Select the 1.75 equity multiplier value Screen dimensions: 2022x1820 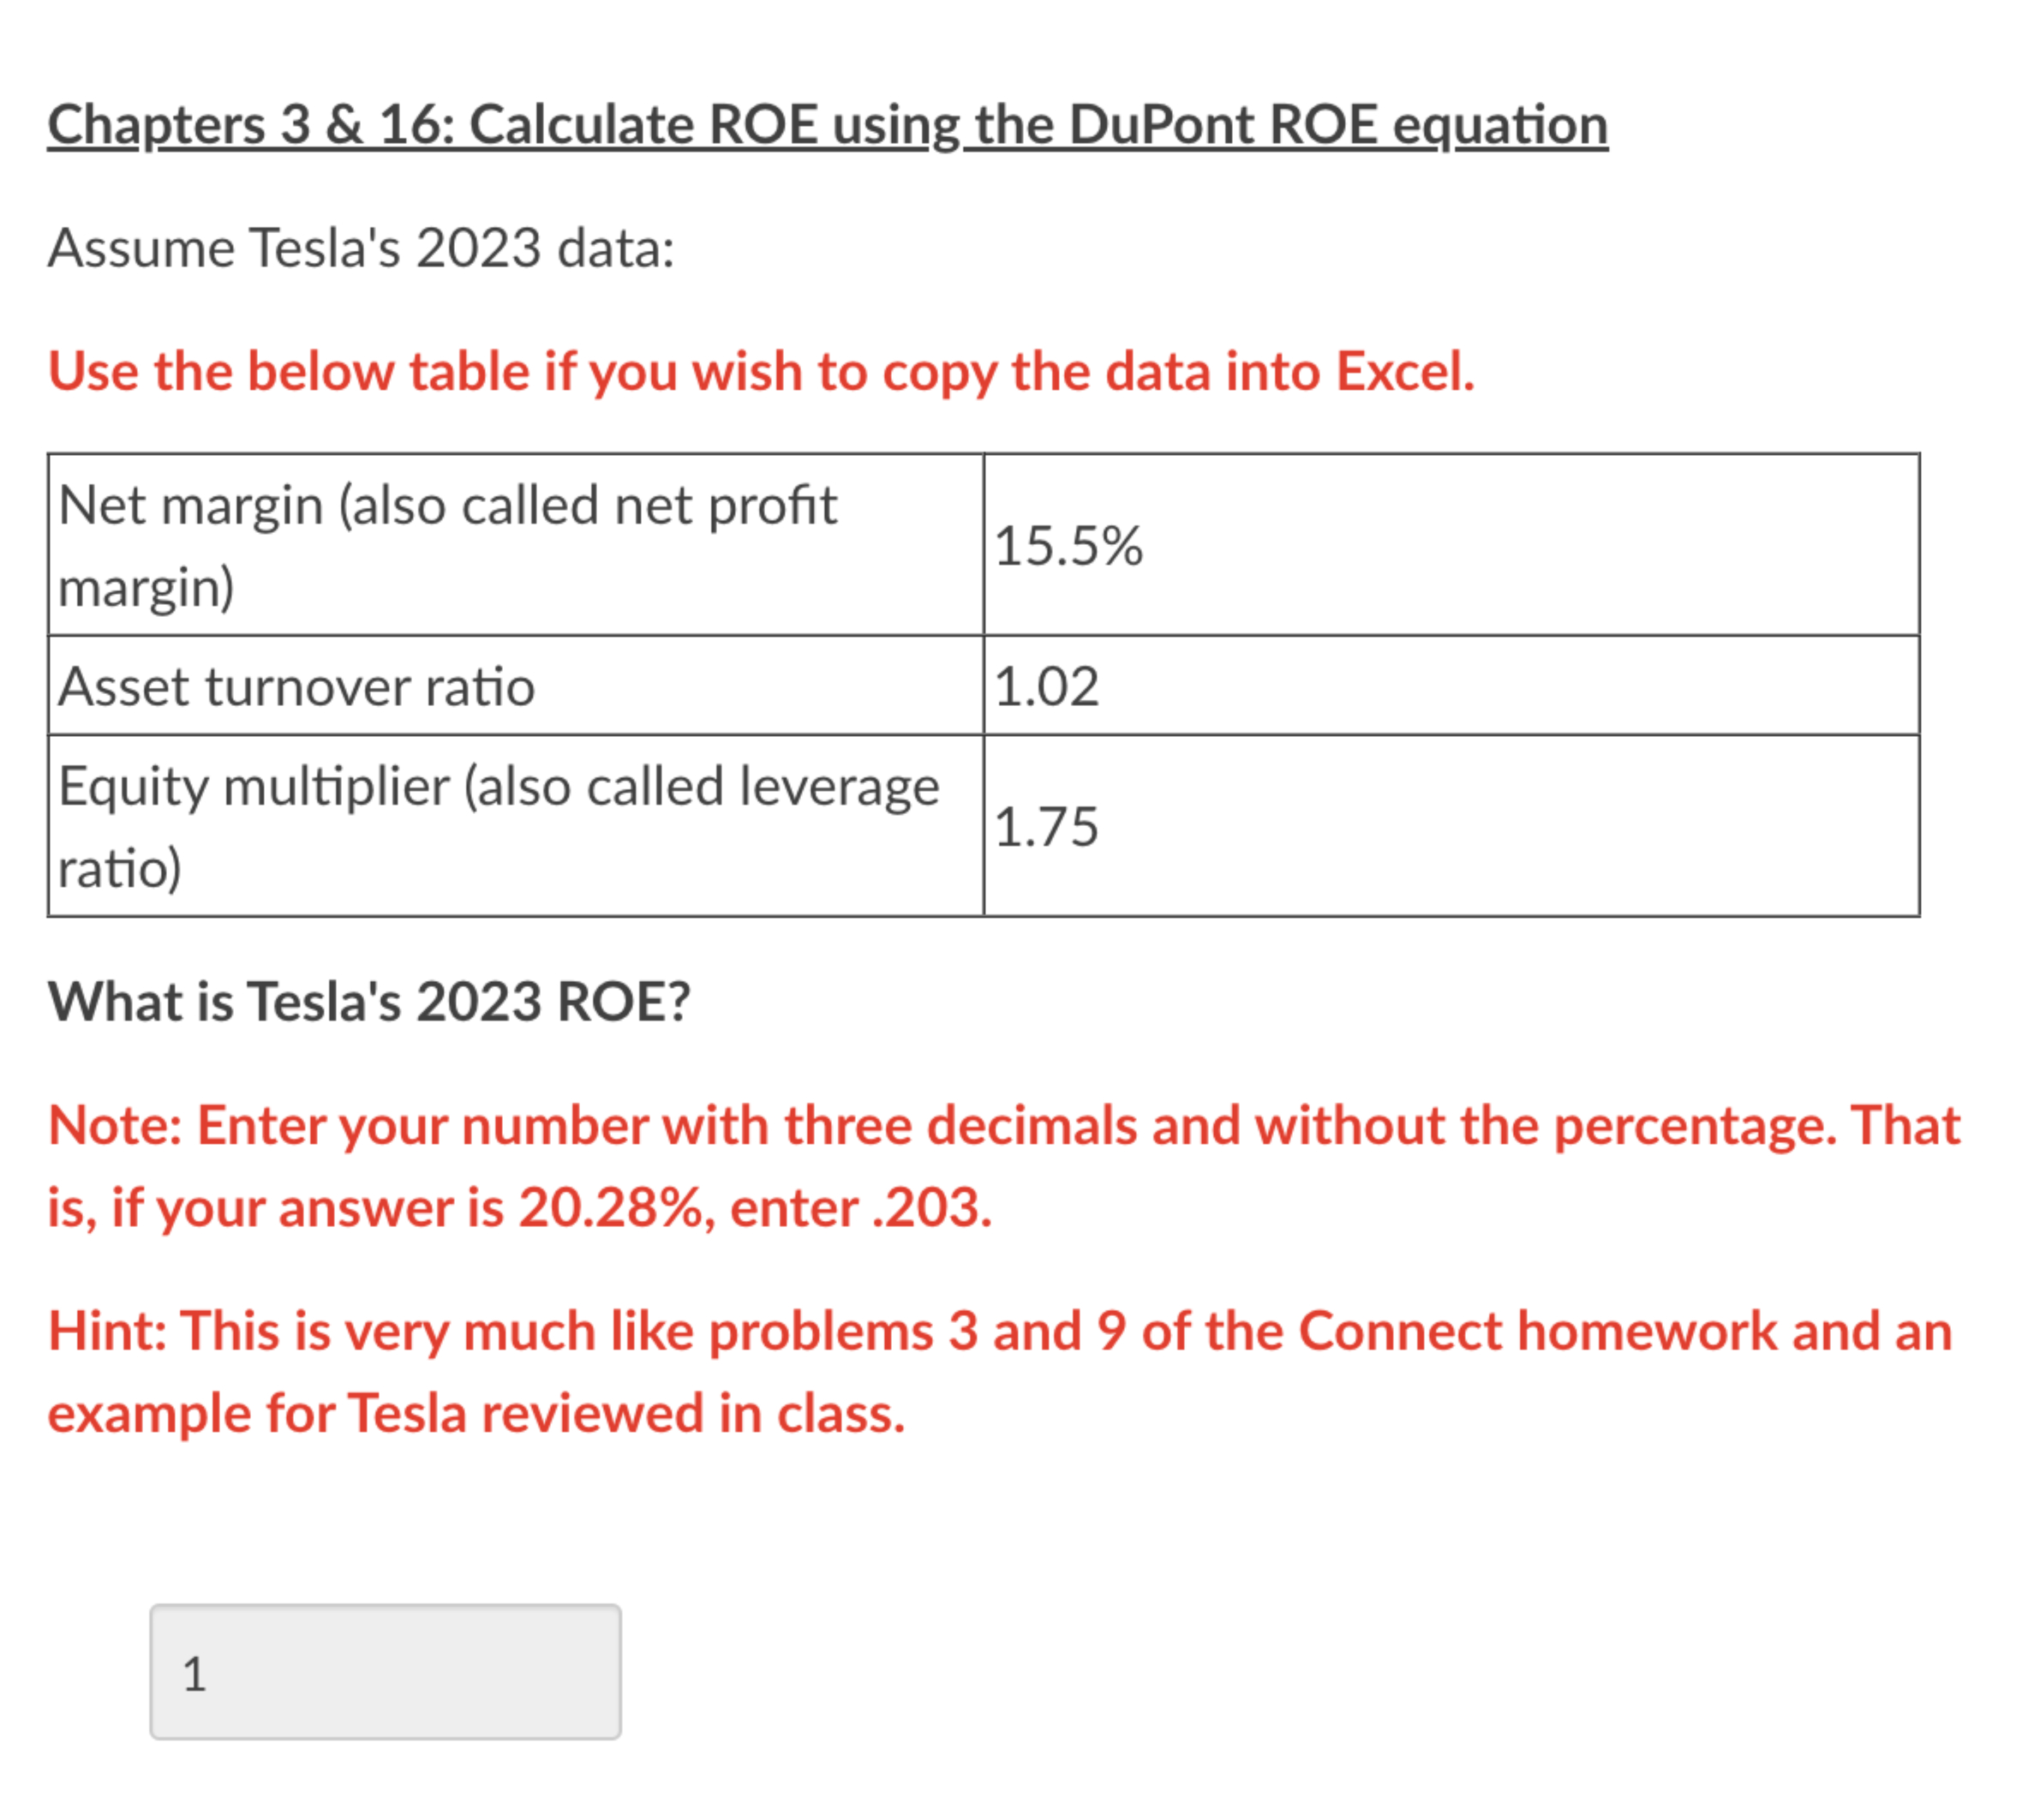pyautogui.click(x=1047, y=826)
